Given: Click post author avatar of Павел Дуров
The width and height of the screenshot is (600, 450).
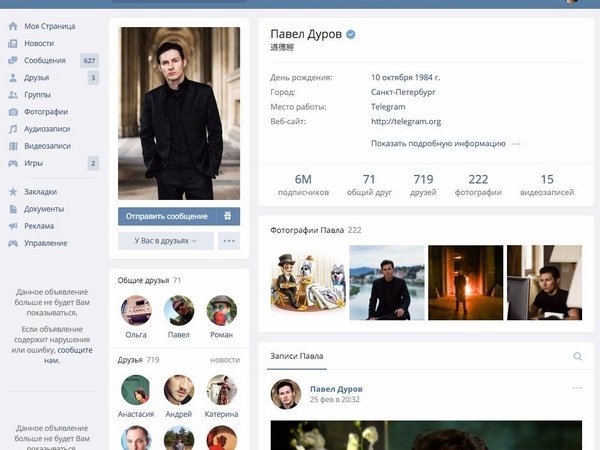Looking at the screenshot, I should [286, 394].
